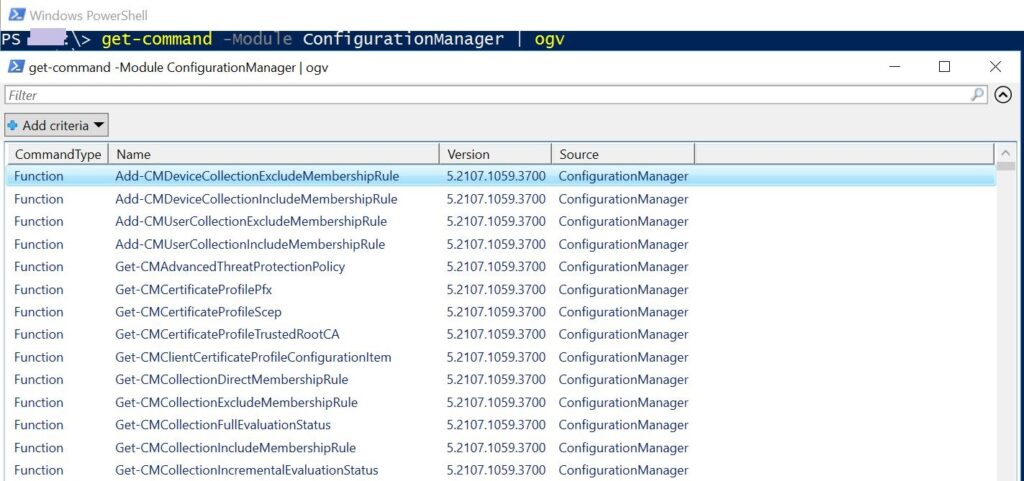Select Get-CMCollectionExcludeMembershipRule row
Image resolution: width=1024 pixels, height=481 pixels.
coord(501,402)
